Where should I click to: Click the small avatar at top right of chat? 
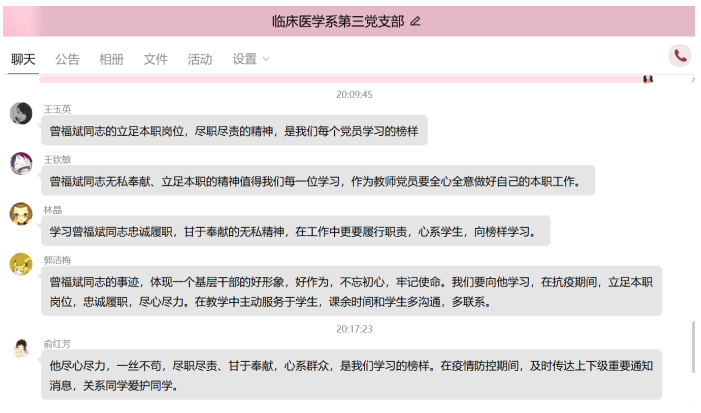tap(648, 79)
